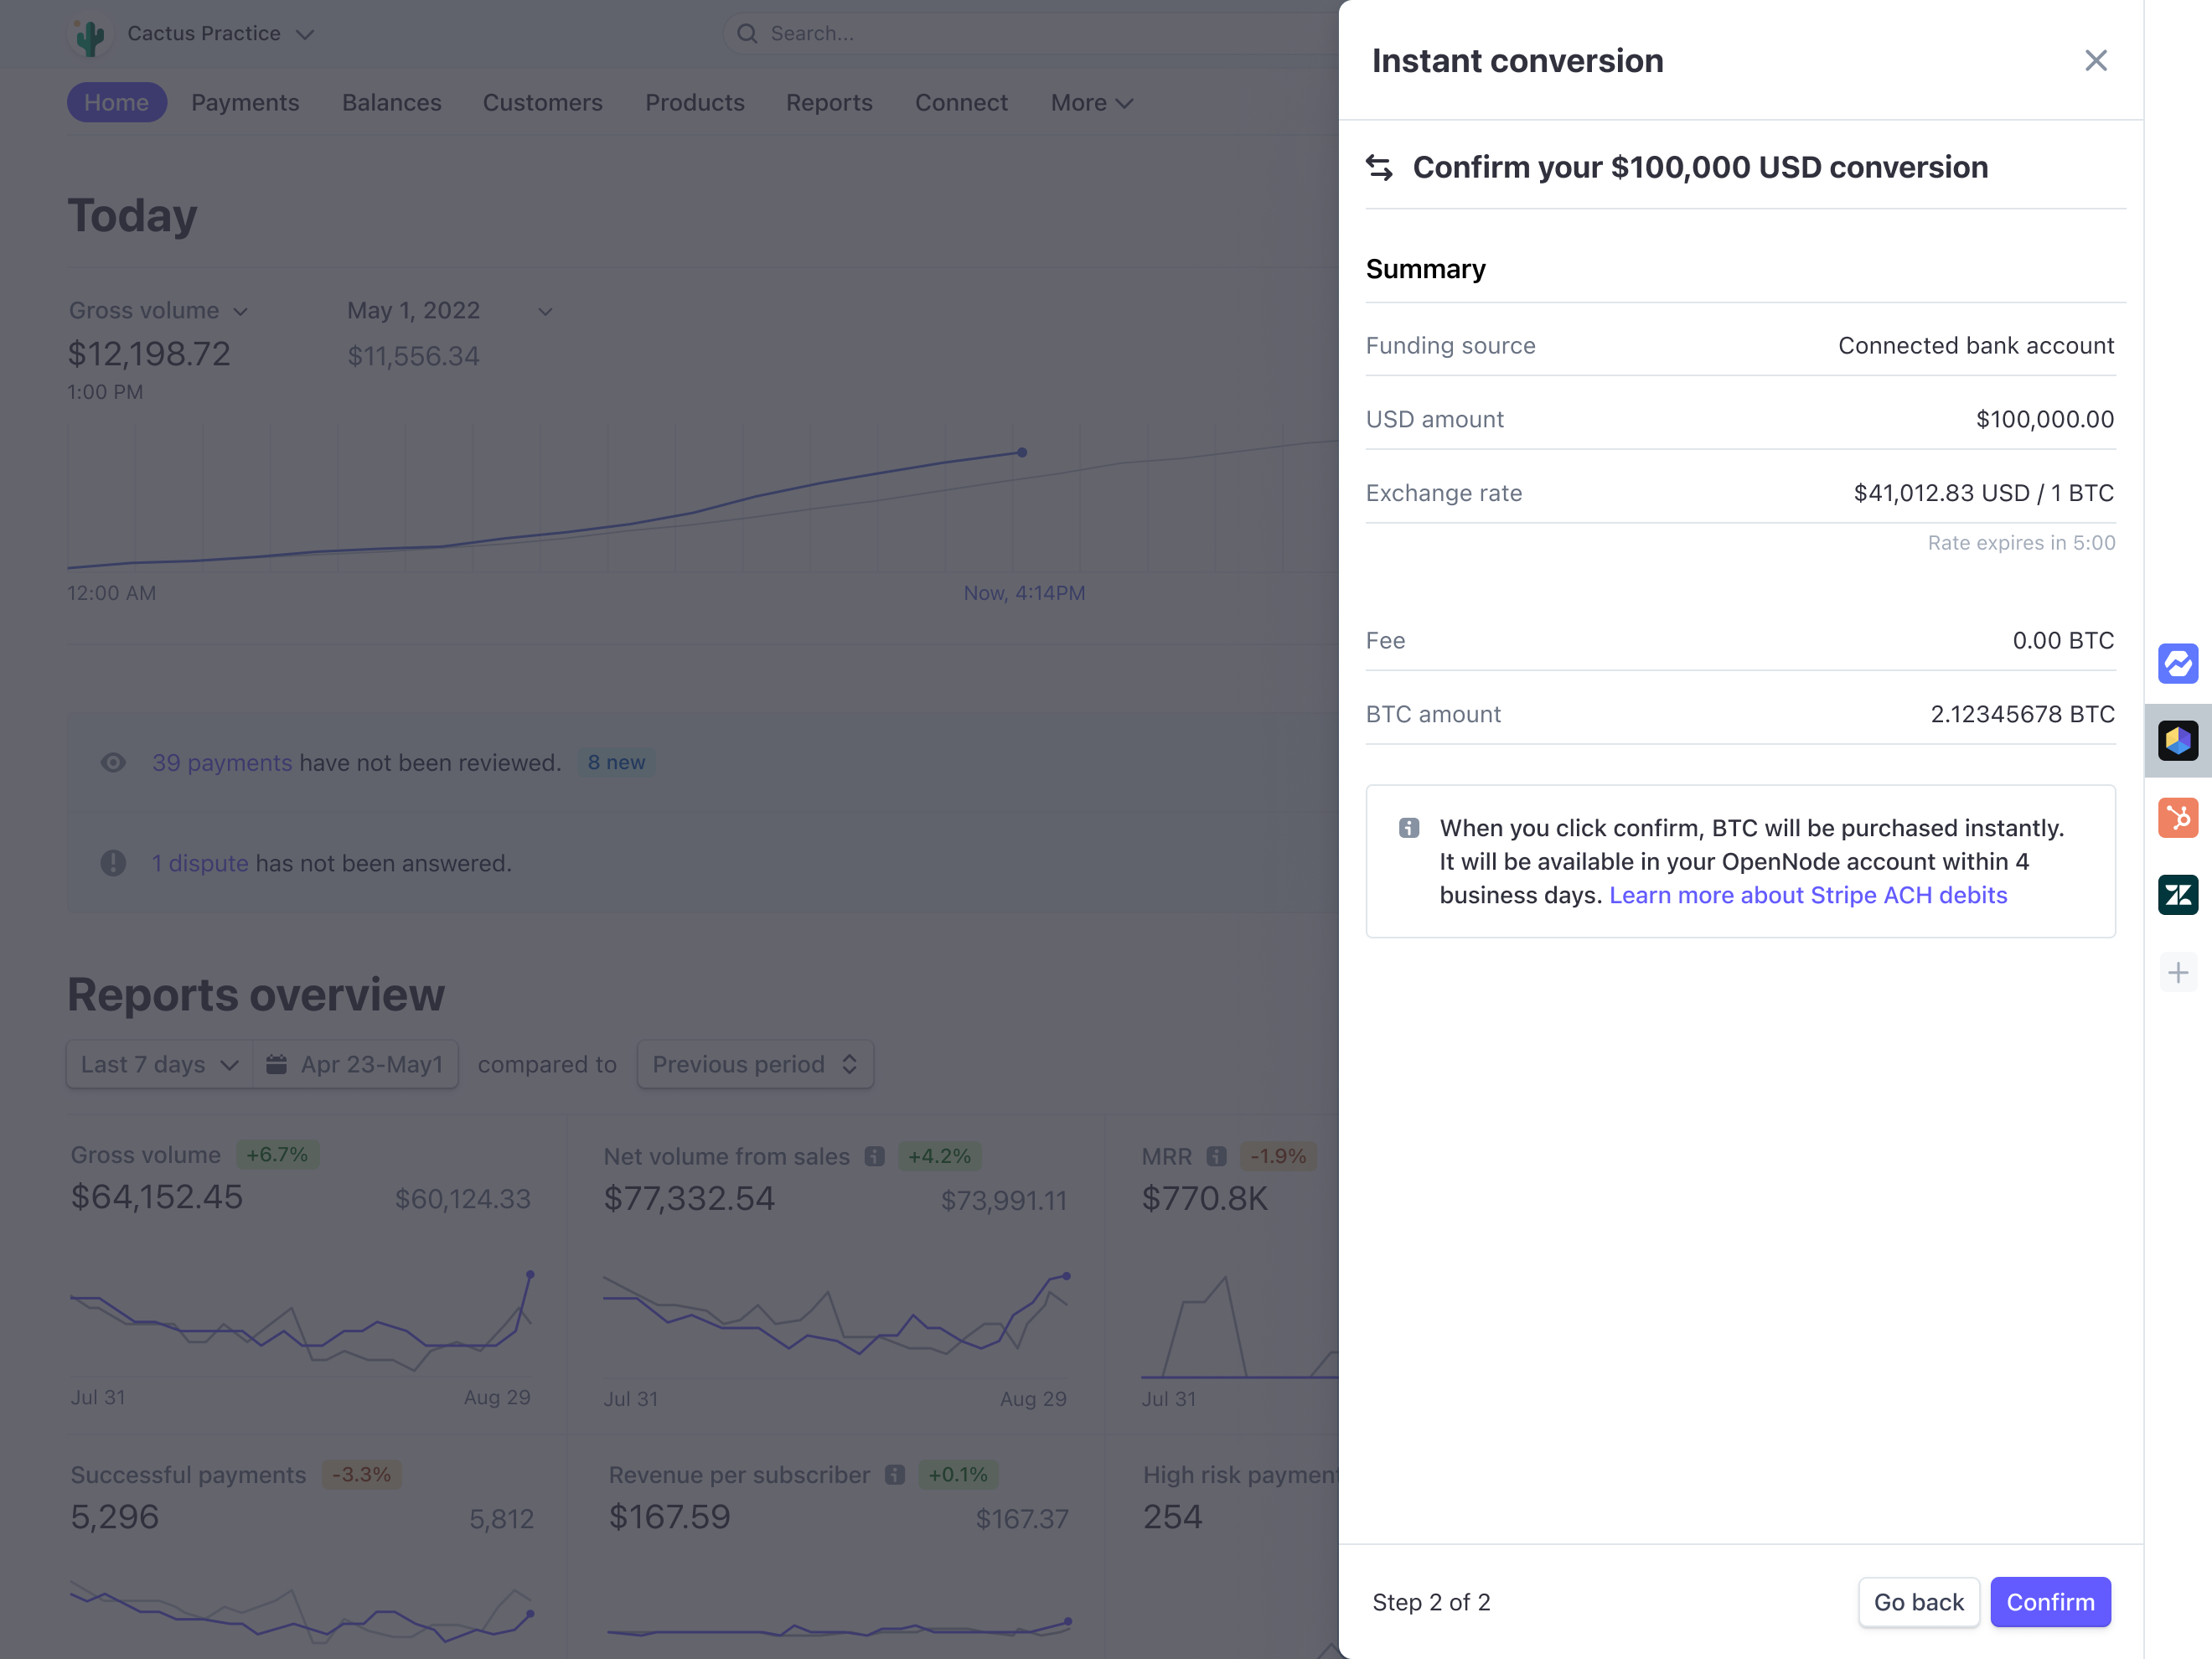Open the Previous period comparison selector
The height and width of the screenshot is (1659, 2212).
point(754,1064)
